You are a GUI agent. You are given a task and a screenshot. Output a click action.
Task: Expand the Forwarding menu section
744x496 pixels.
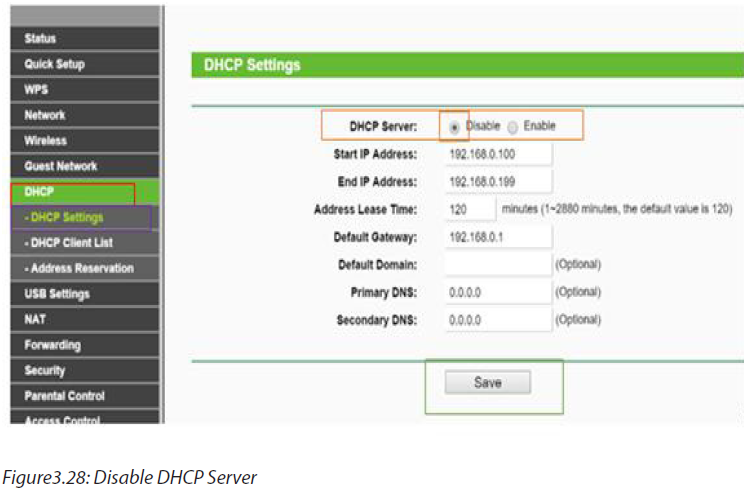click(x=85, y=345)
